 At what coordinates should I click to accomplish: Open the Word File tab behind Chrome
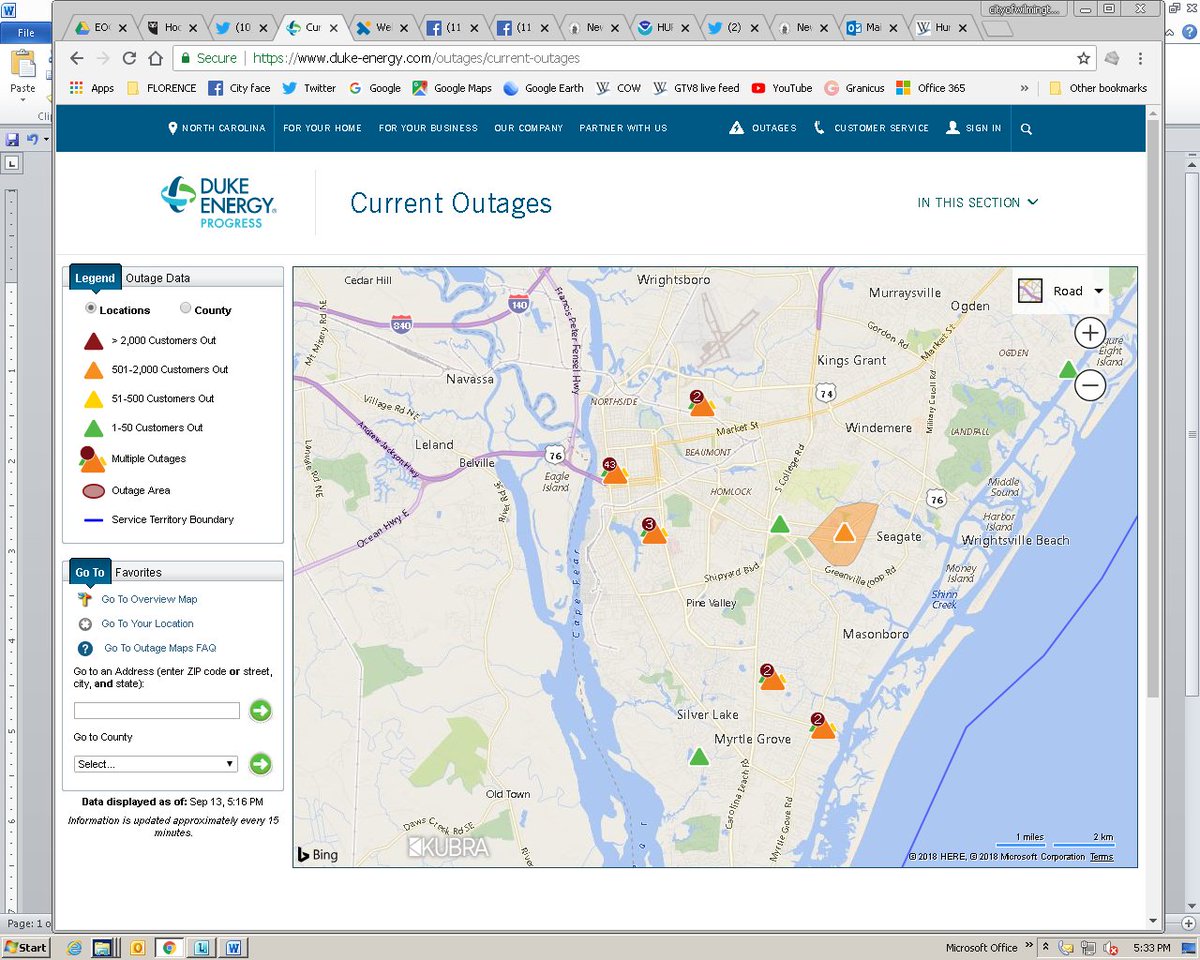pyautogui.click(x=26, y=32)
